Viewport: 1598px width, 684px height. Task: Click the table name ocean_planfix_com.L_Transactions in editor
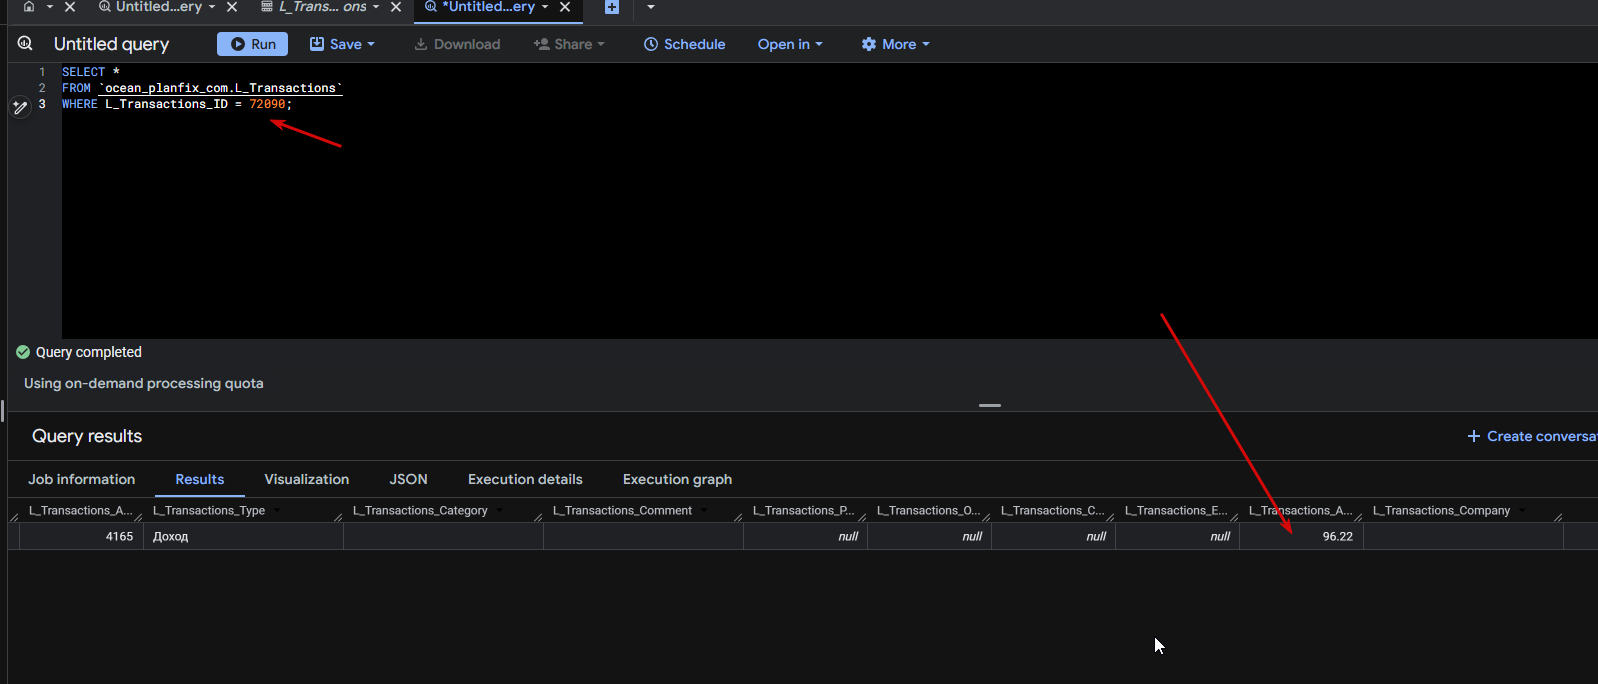tap(220, 88)
